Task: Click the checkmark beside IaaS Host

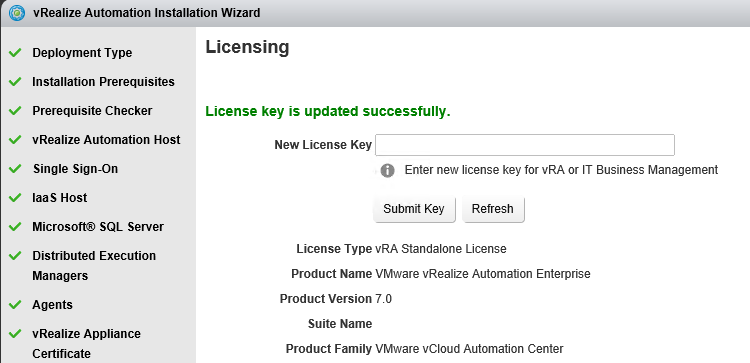Action: point(15,198)
